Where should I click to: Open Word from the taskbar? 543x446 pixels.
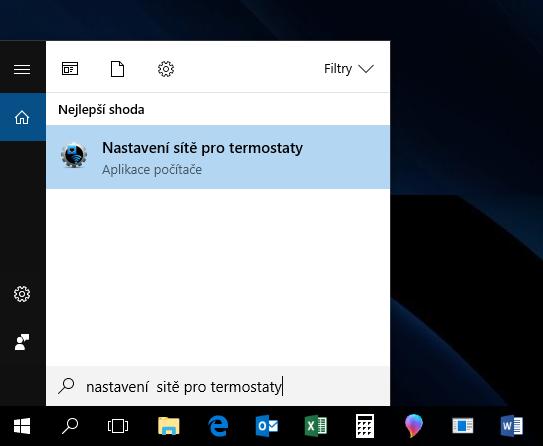tap(511, 426)
